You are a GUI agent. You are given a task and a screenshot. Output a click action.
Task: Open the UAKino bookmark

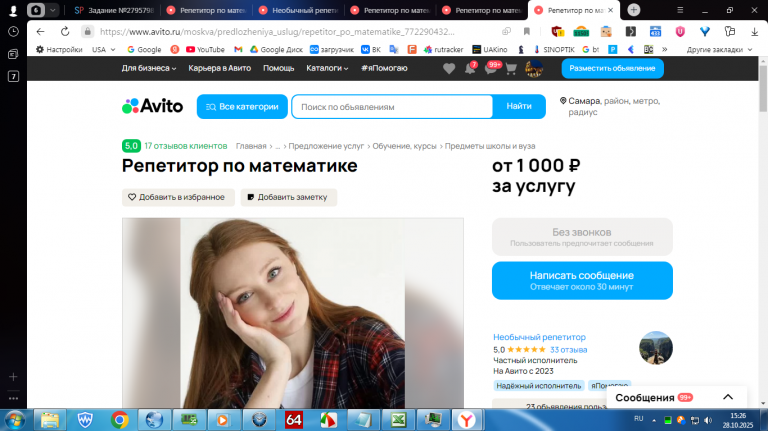[x=490, y=49]
